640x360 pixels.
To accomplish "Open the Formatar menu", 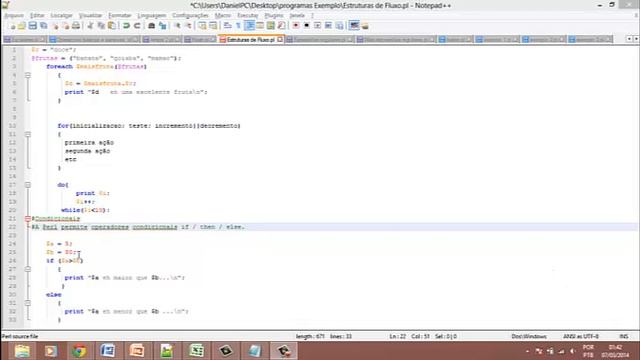I will pos(120,16).
